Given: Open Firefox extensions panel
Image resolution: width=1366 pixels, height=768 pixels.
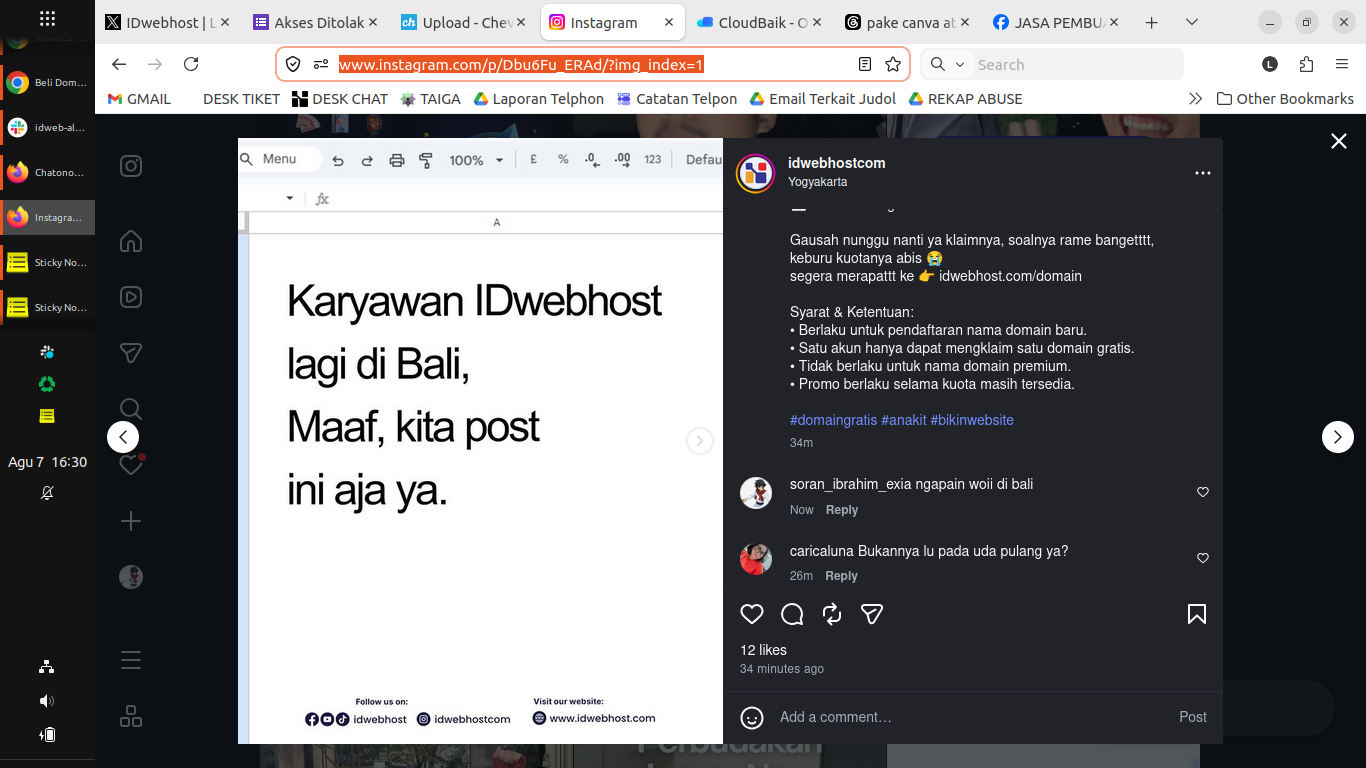Looking at the screenshot, I should point(1306,64).
